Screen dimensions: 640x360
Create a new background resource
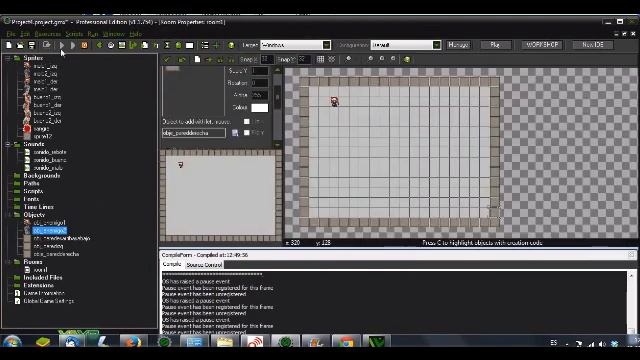(122, 45)
